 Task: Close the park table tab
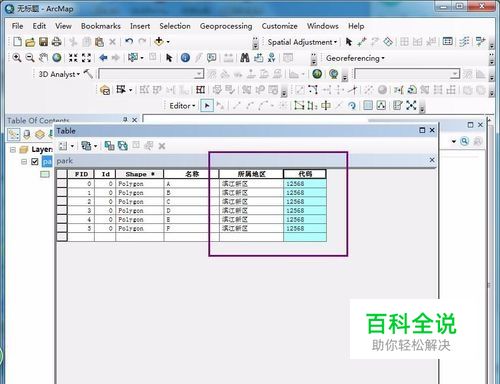pyautogui.click(x=432, y=160)
